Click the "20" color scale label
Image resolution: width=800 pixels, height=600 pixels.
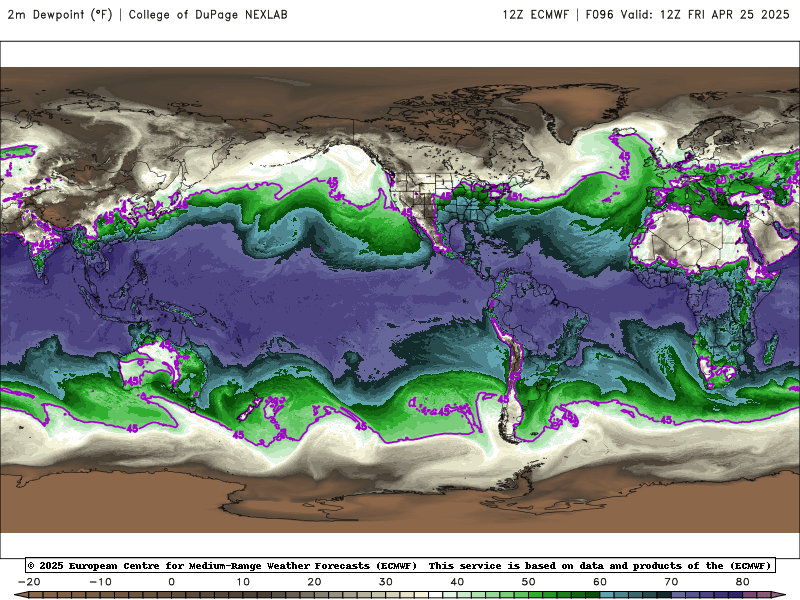(314, 582)
